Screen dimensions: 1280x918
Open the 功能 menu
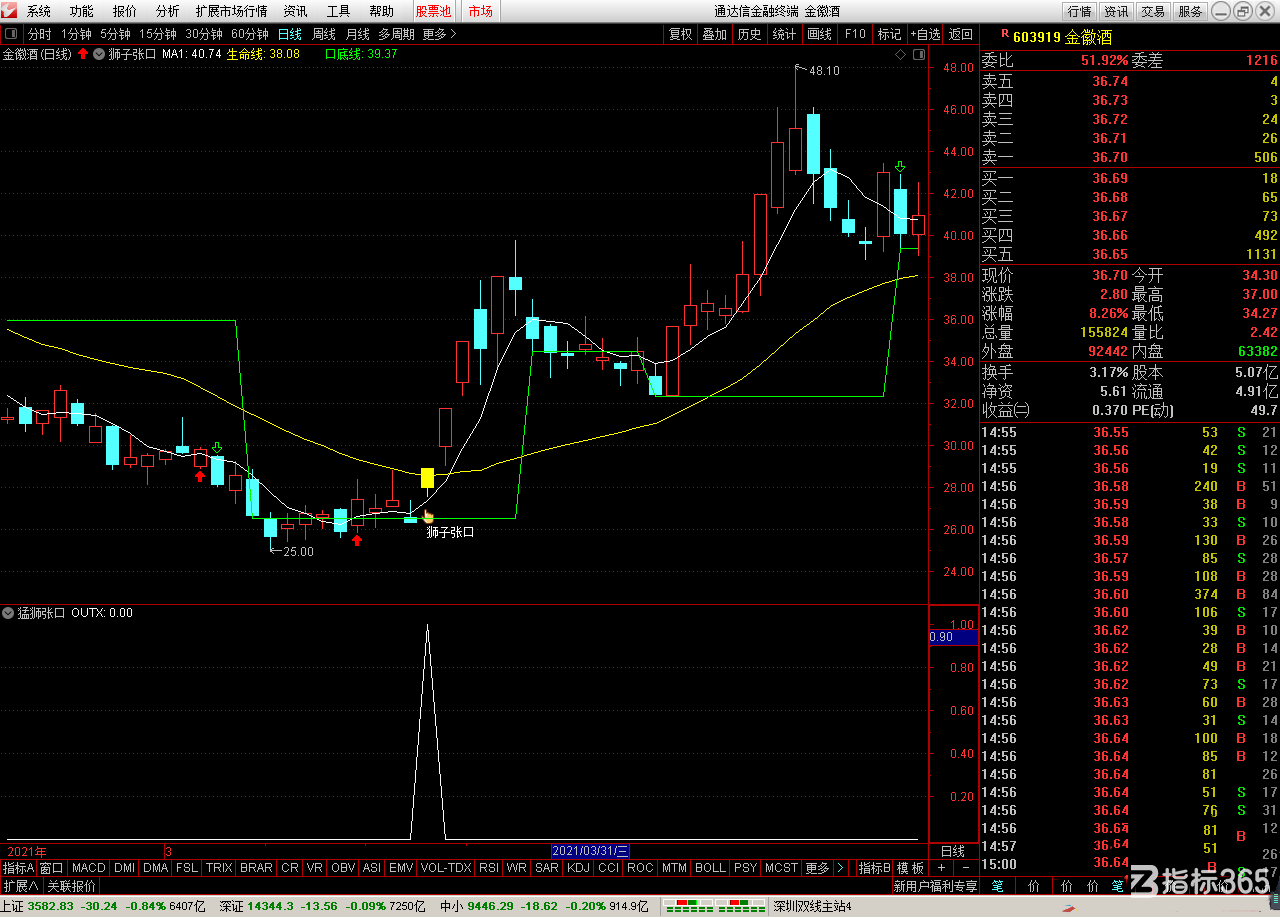pos(82,12)
